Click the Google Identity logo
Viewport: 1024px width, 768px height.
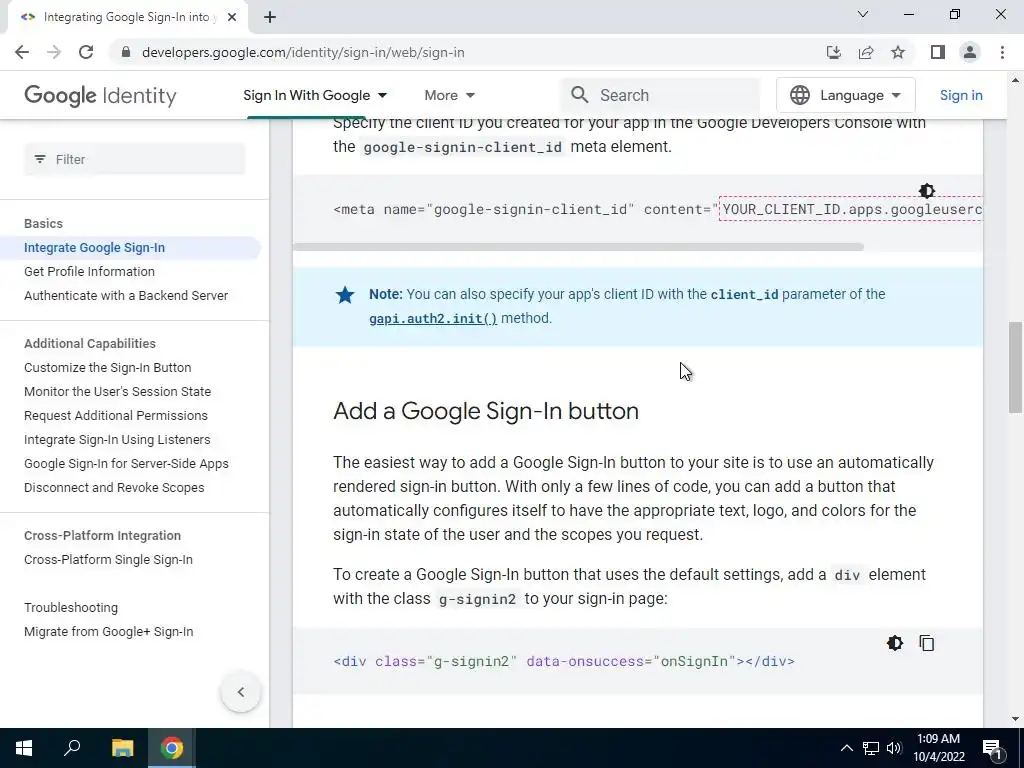tap(101, 95)
